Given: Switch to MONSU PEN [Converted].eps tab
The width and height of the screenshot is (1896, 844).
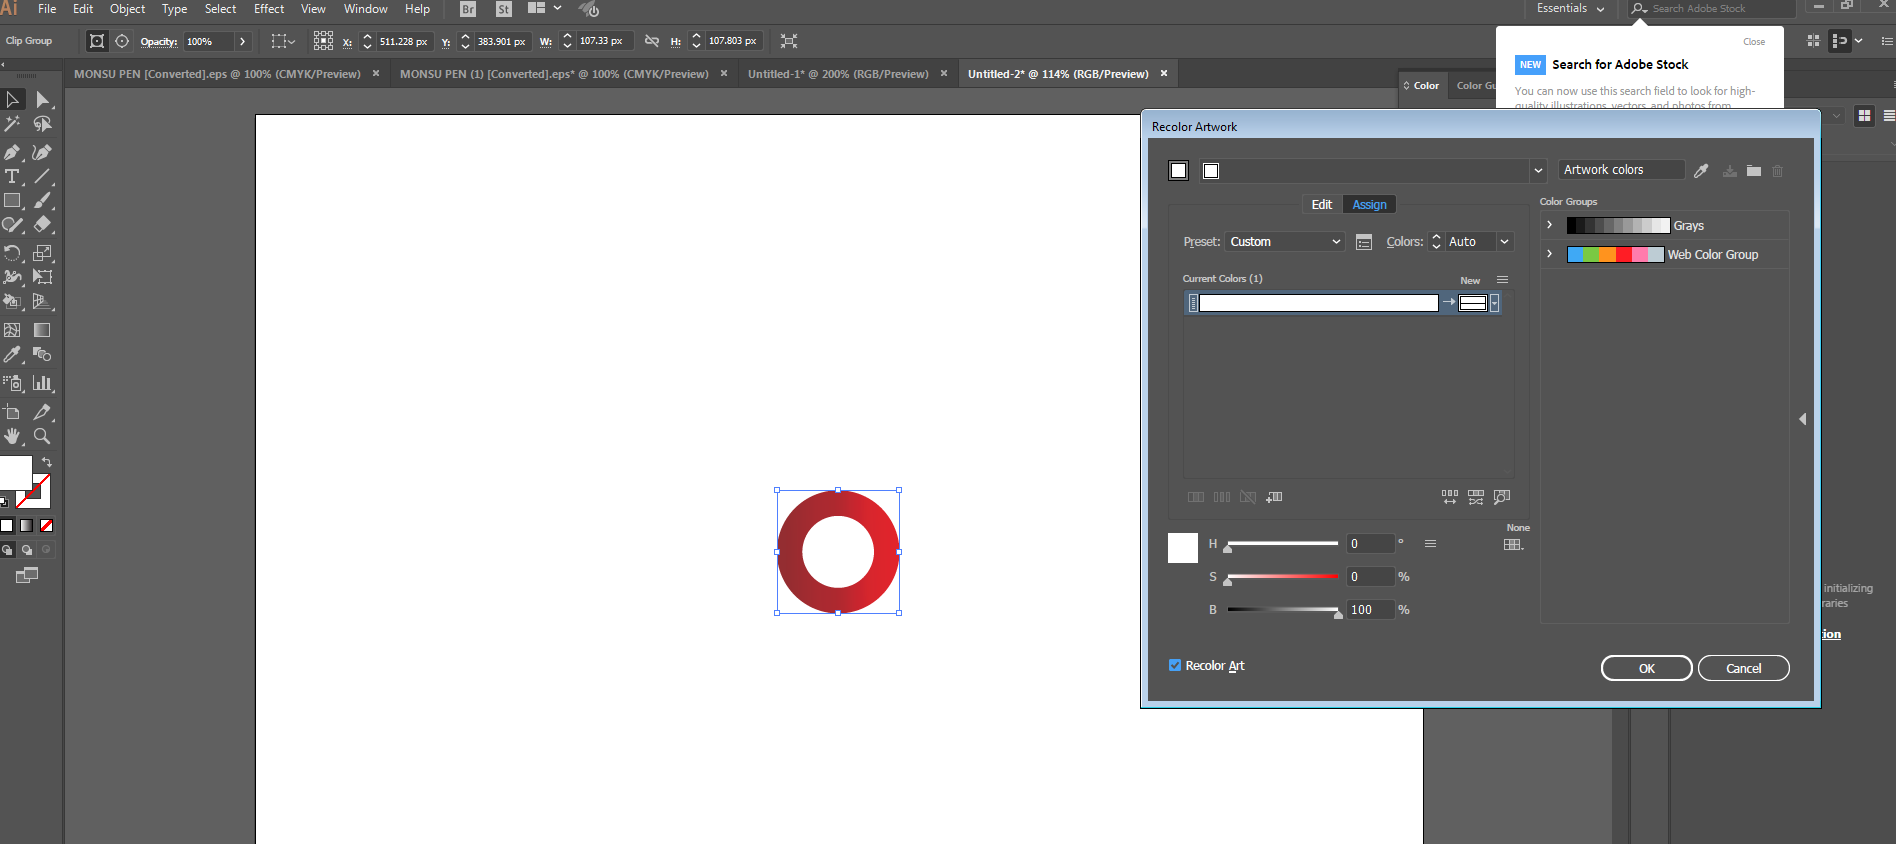Looking at the screenshot, I should 217,74.
